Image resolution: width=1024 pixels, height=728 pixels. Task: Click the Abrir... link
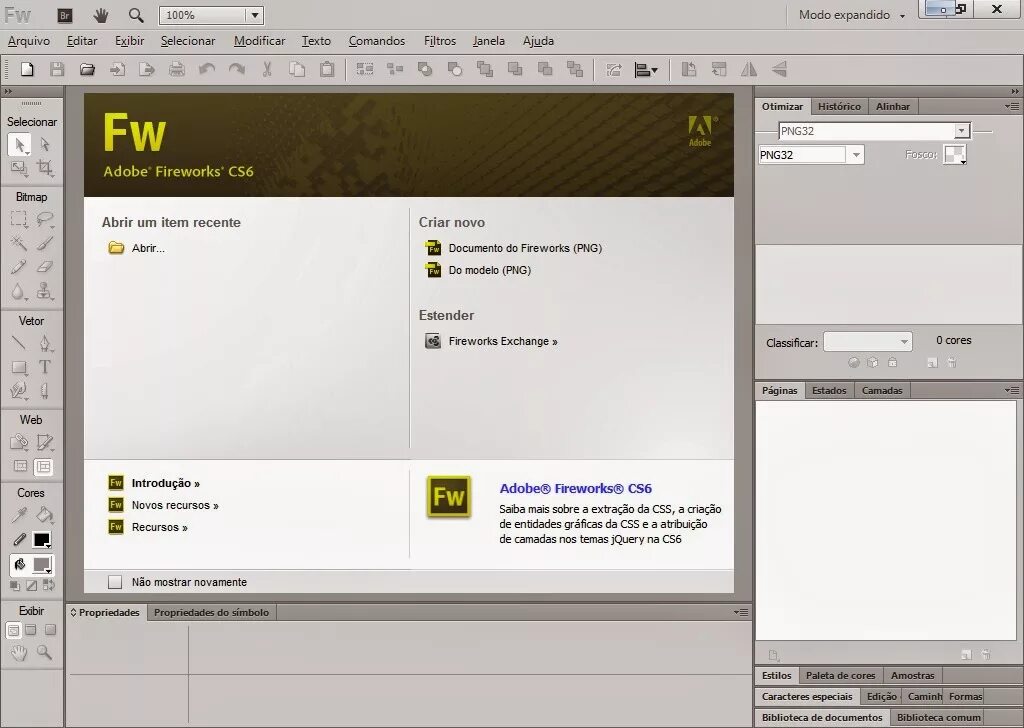[x=148, y=248]
